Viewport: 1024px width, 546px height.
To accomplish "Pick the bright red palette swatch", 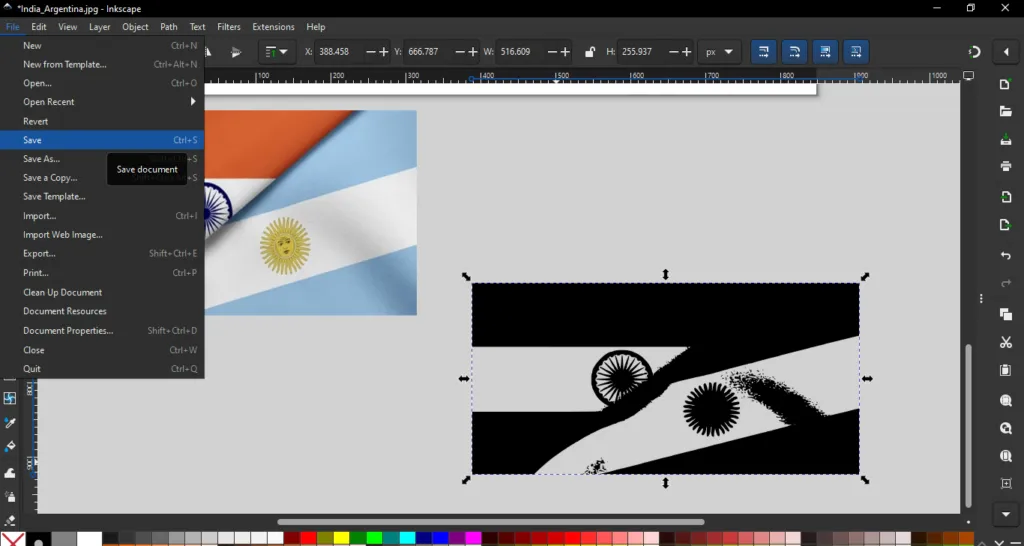I will coord(308,539).
